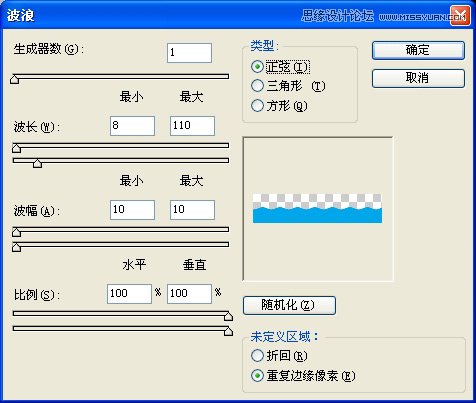Click the maximum amplitude slider handle
Image resolution: width=476 pixels, height=403 pixels.
(16, 247)
